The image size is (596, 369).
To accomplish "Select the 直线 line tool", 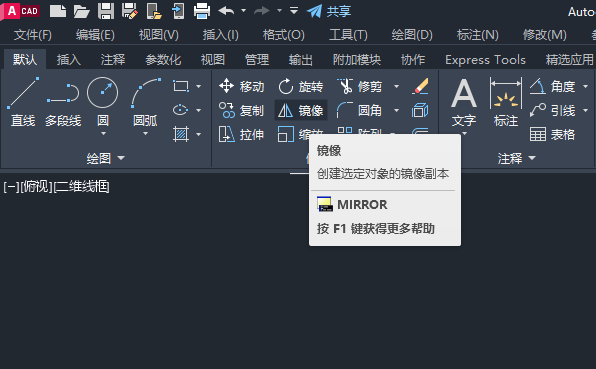I will pyautogui.click(x=23, y=102).
